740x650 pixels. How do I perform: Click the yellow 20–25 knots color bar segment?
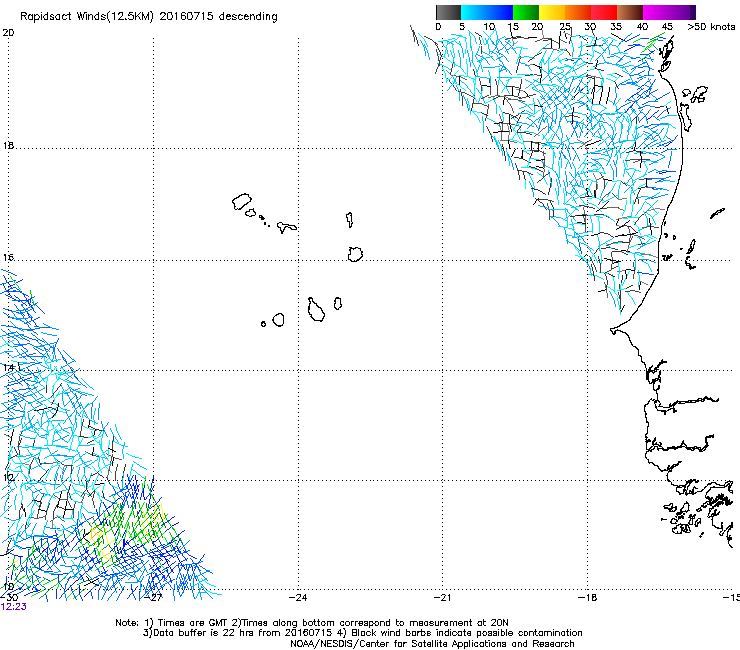(x=552, y=12)
